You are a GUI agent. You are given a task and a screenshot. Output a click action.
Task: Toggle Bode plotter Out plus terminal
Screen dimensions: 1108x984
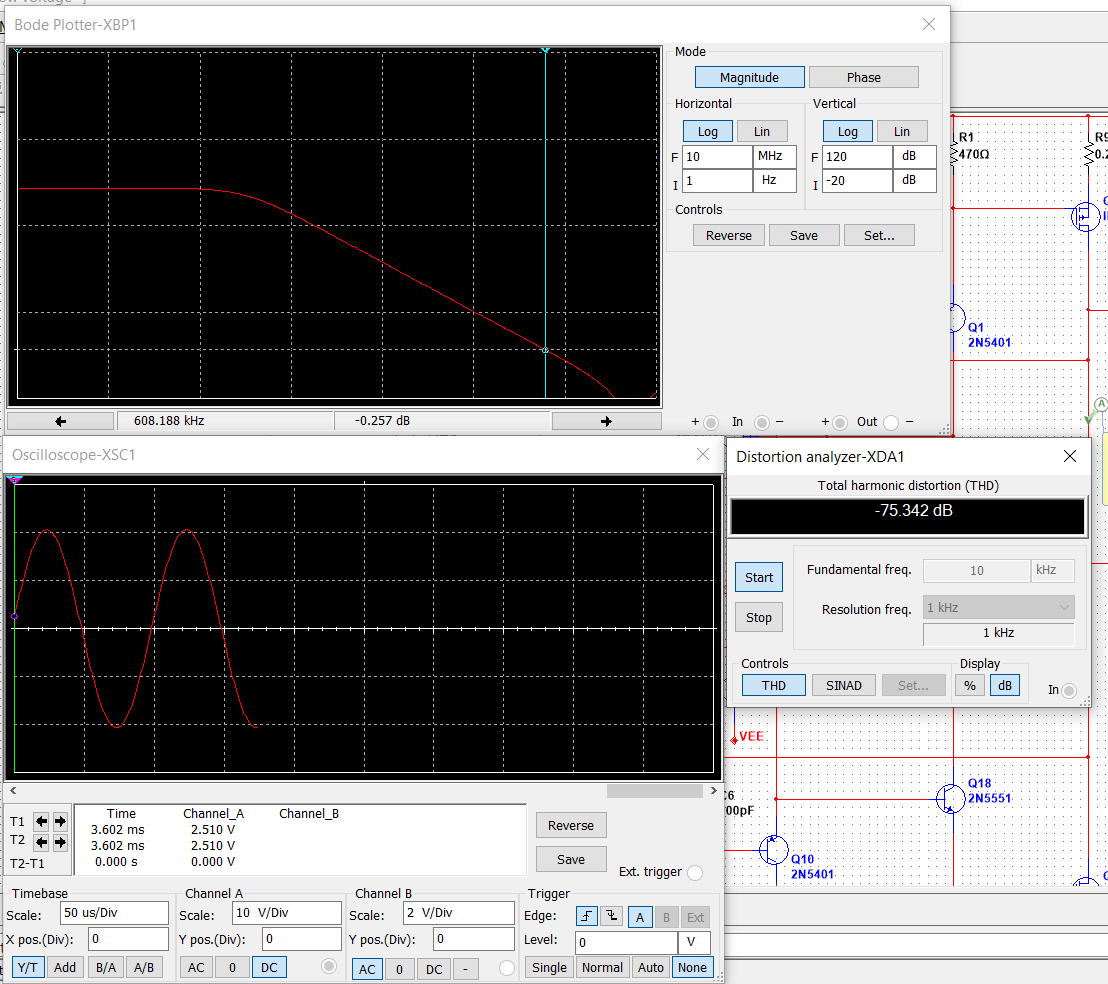tap(839, 422)
